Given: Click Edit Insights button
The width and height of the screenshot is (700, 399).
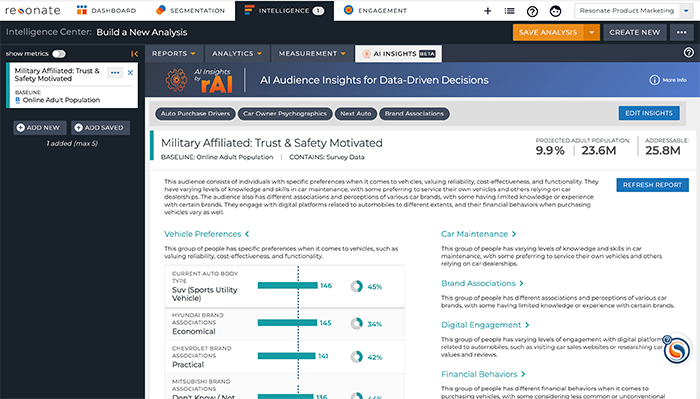Looking at the screenshot, I should click(x=649, y=113).
